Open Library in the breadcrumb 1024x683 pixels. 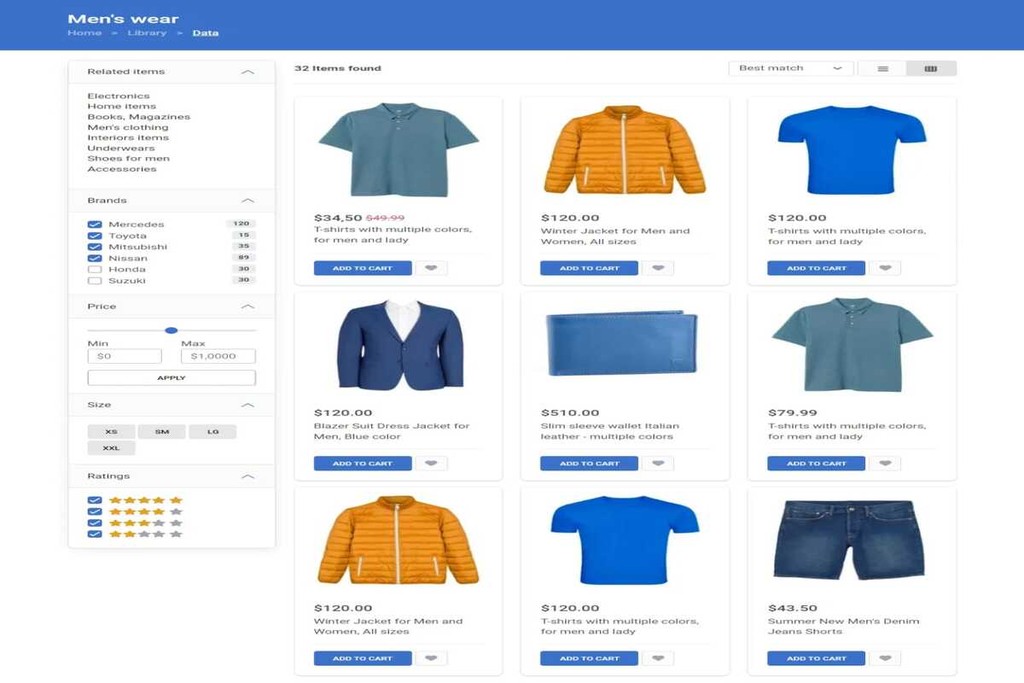[147, 33]
